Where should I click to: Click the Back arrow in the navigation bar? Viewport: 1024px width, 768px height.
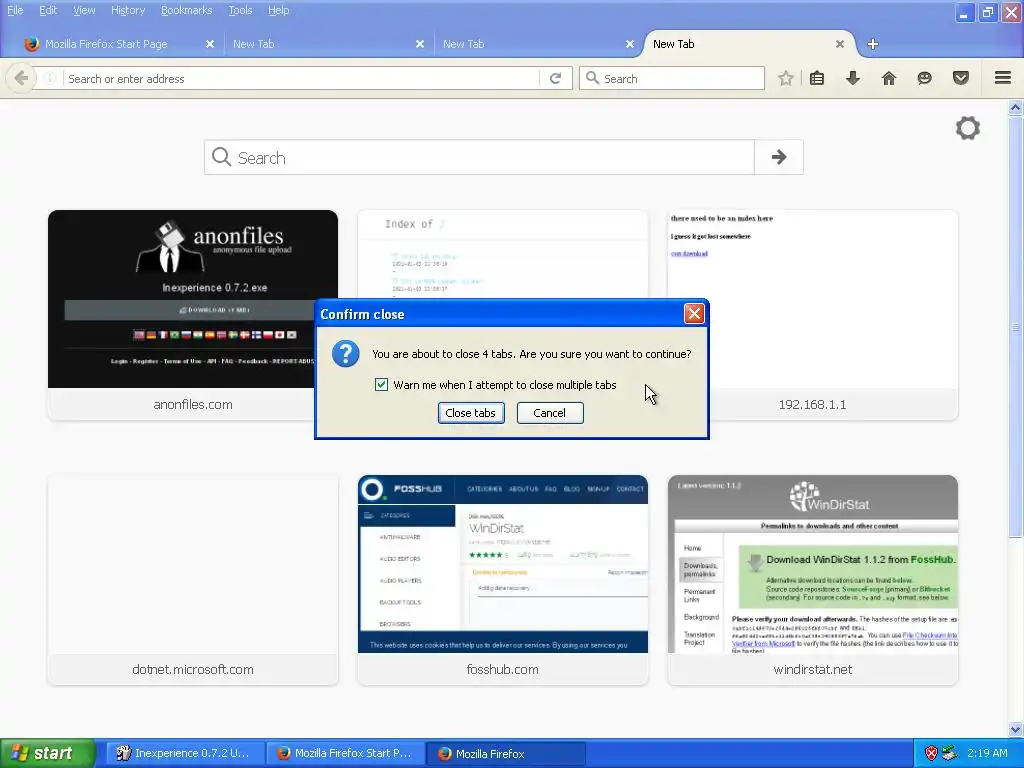(21, 78)
